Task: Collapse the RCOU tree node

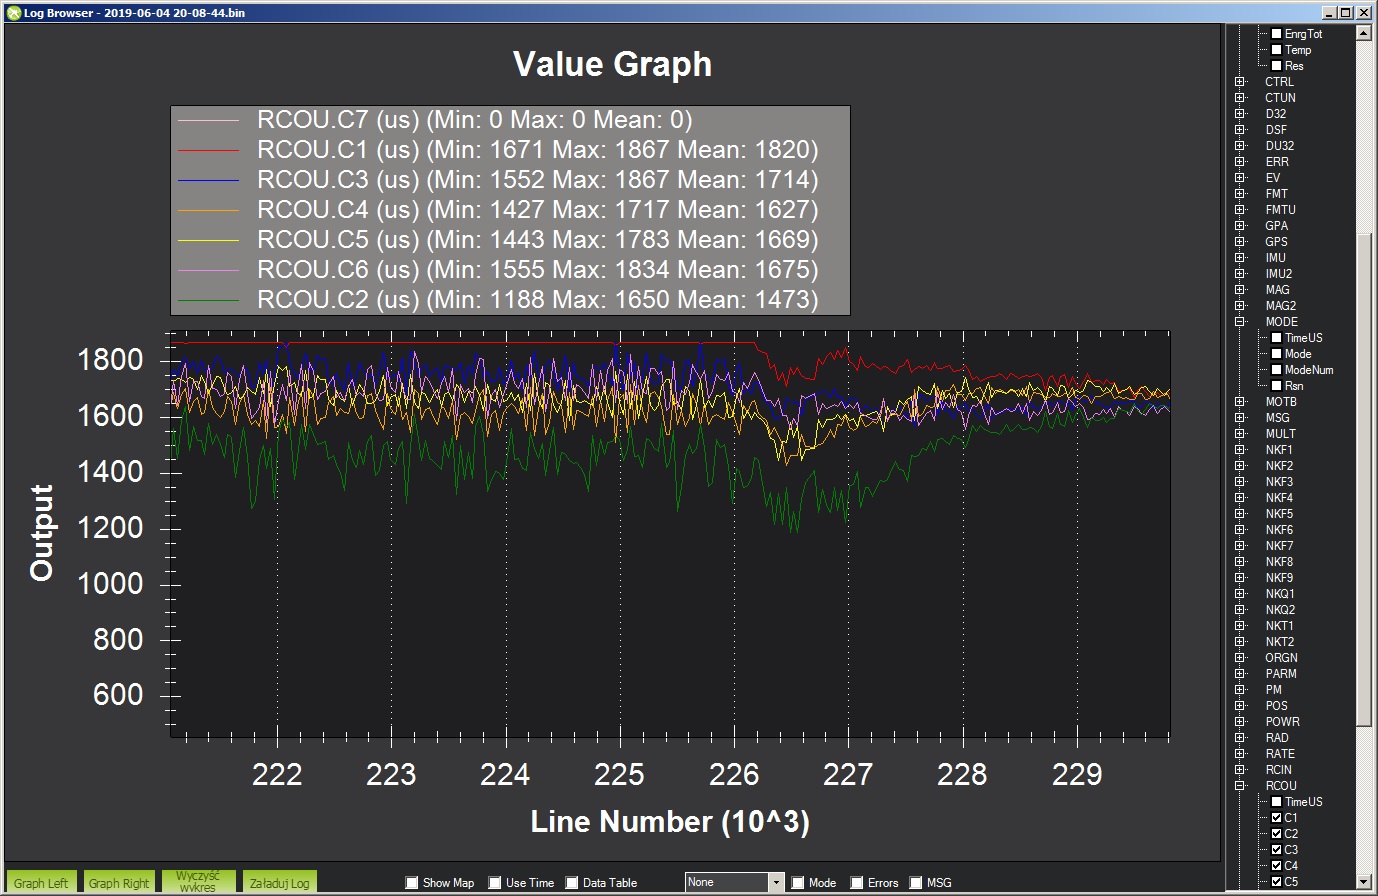Action: coord(1240,785)
